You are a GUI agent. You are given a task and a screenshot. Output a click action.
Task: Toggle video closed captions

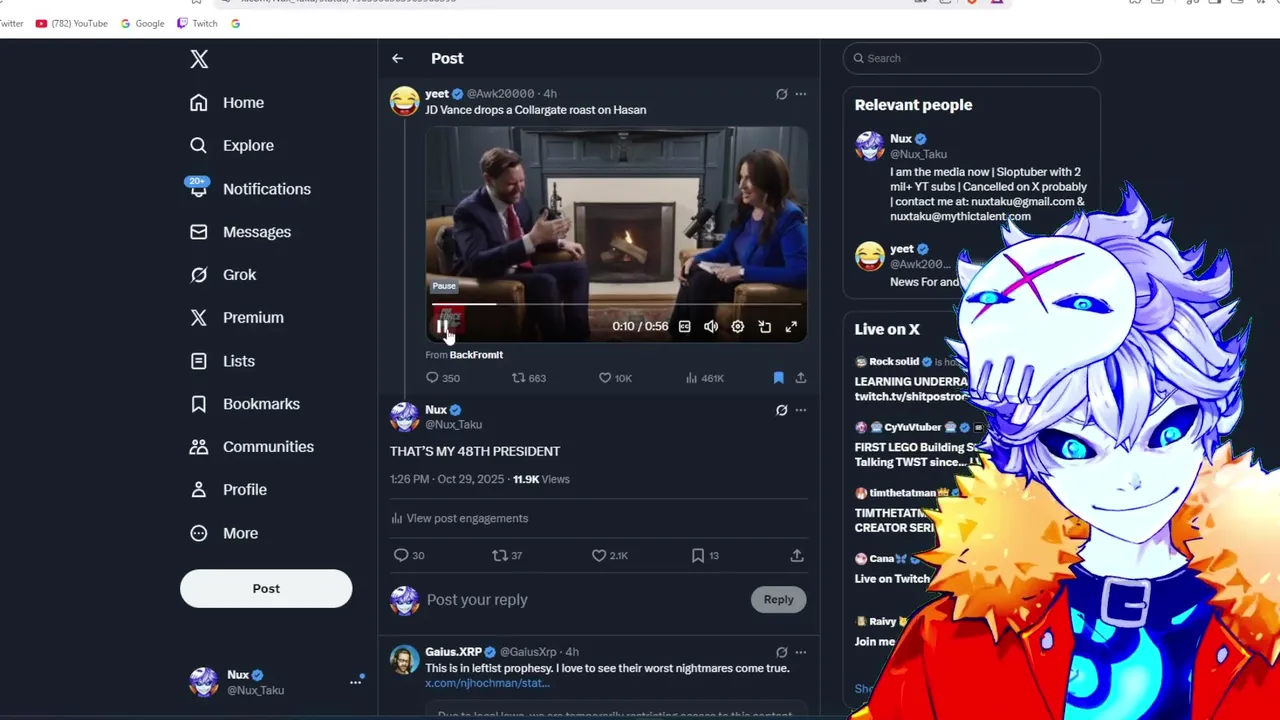(684, 326)
